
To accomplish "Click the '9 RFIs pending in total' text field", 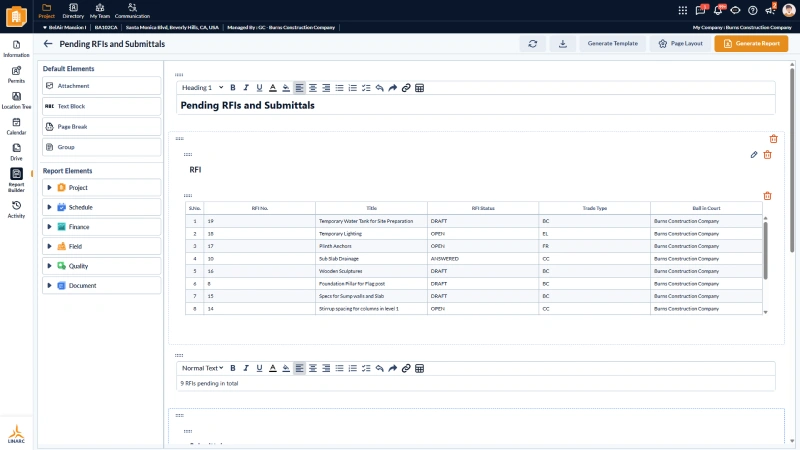I will 476,383.
